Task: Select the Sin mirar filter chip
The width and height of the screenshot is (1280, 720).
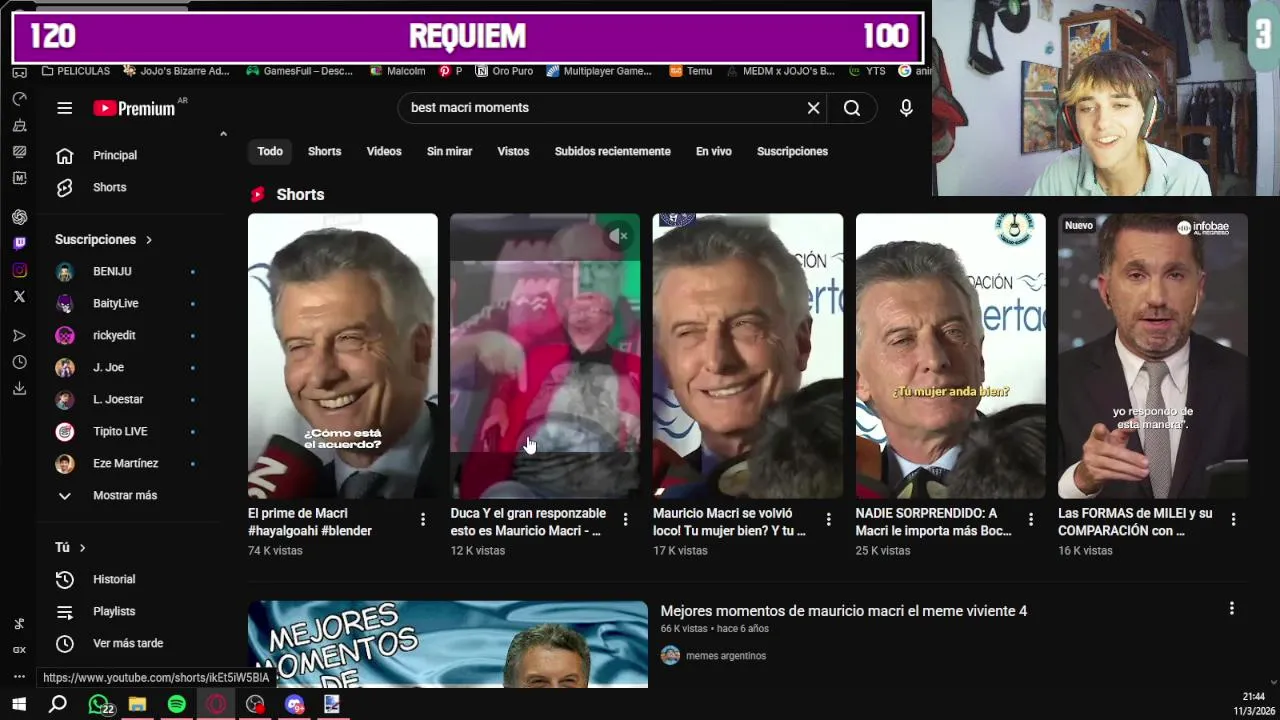Action: click(x=449, y=151)
